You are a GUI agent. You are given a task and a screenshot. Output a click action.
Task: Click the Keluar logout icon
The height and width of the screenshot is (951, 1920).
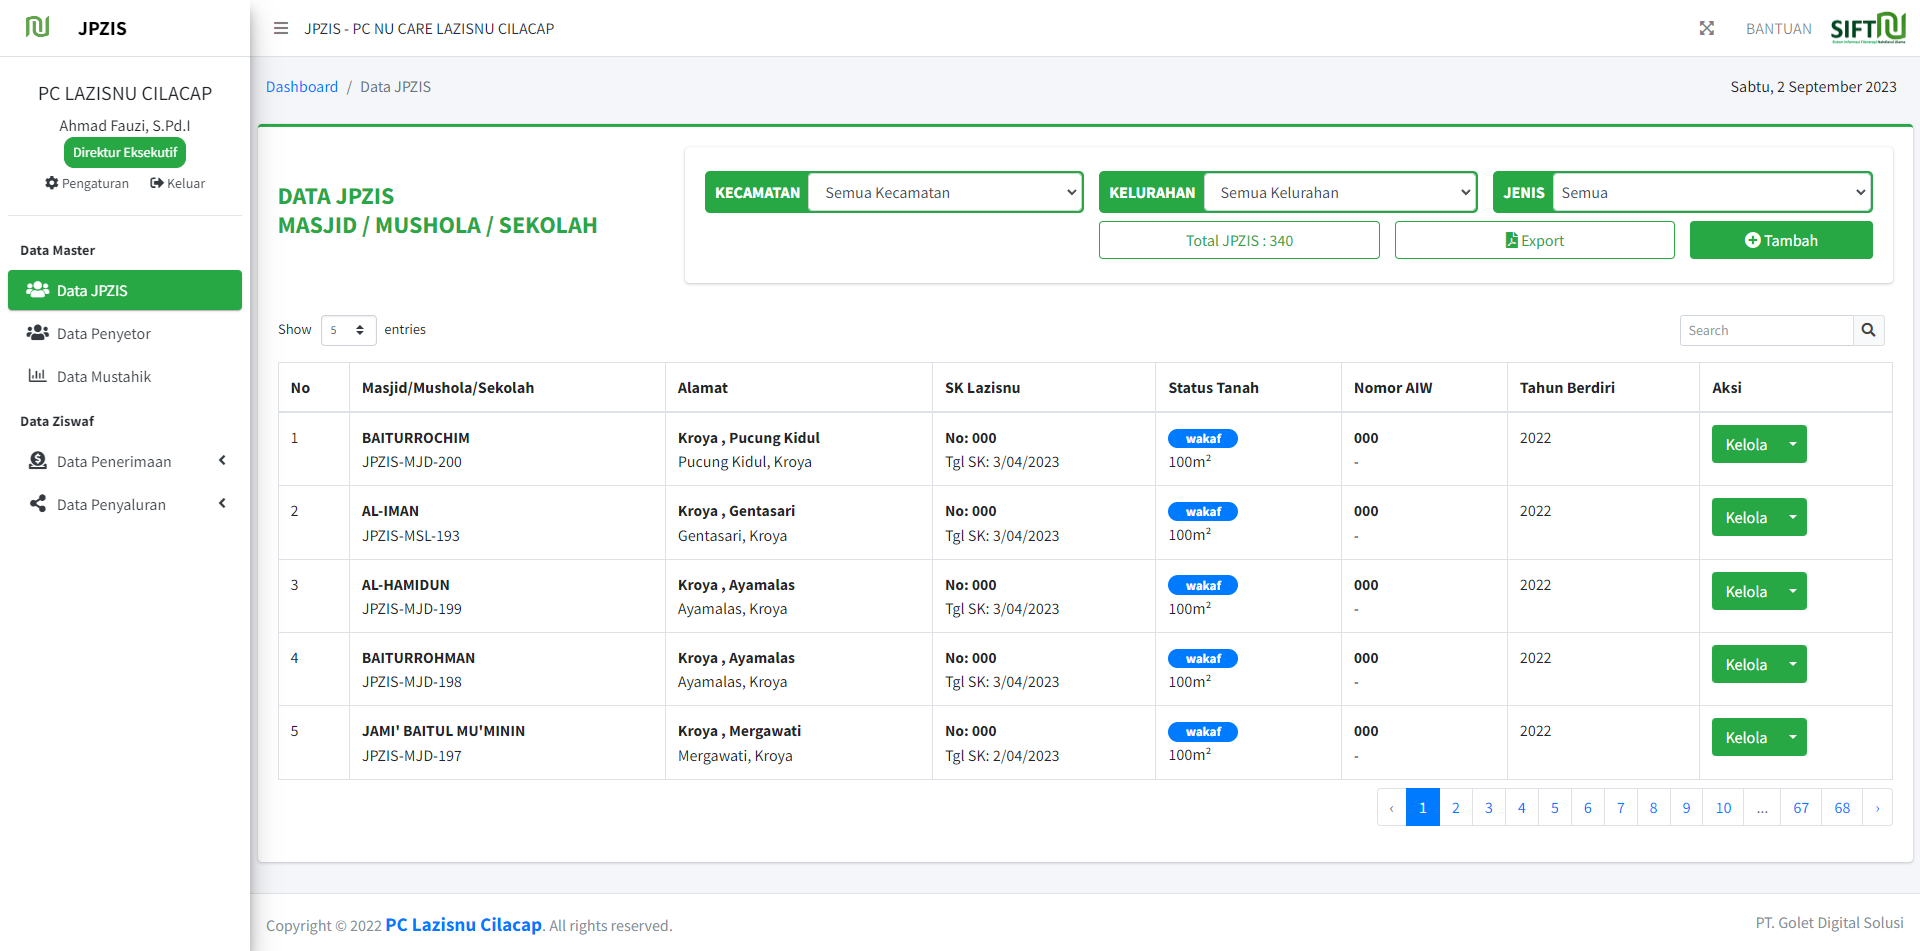tap(157, 183)
